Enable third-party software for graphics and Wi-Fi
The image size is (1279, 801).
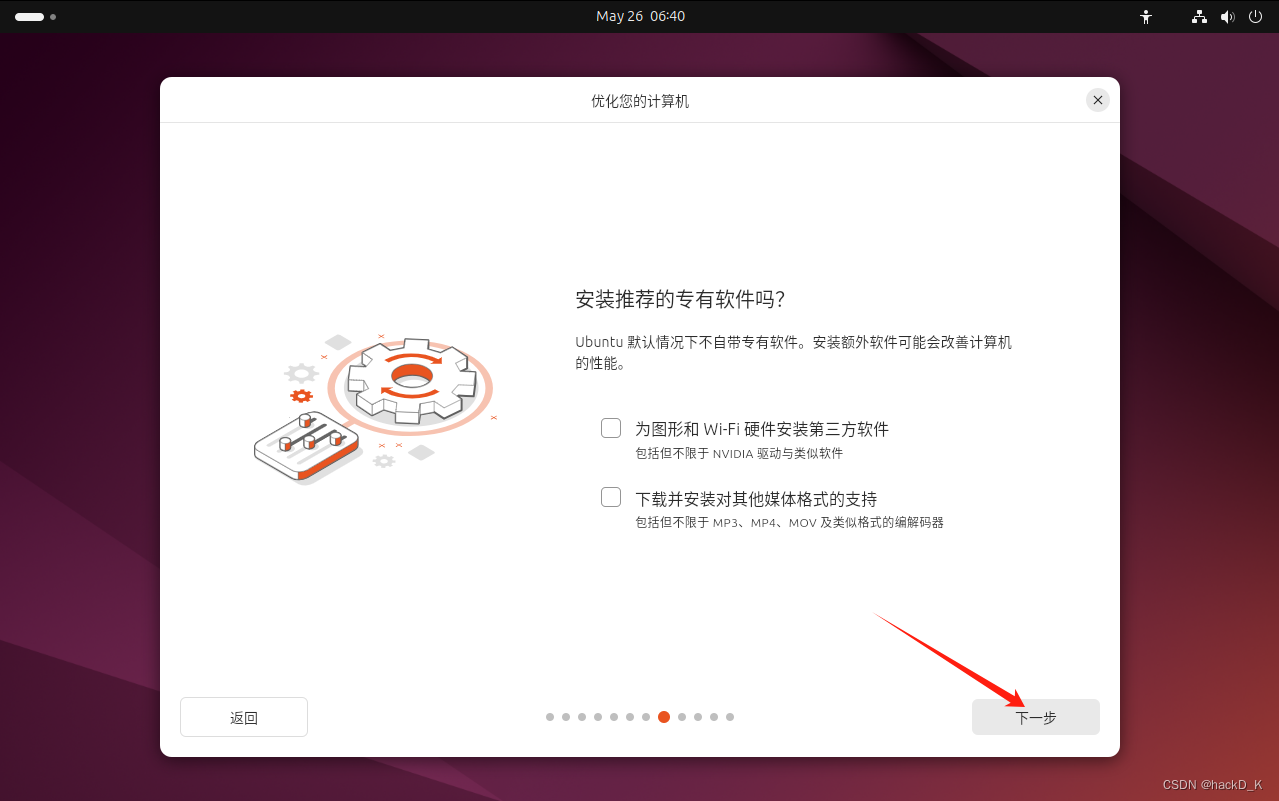611,428
